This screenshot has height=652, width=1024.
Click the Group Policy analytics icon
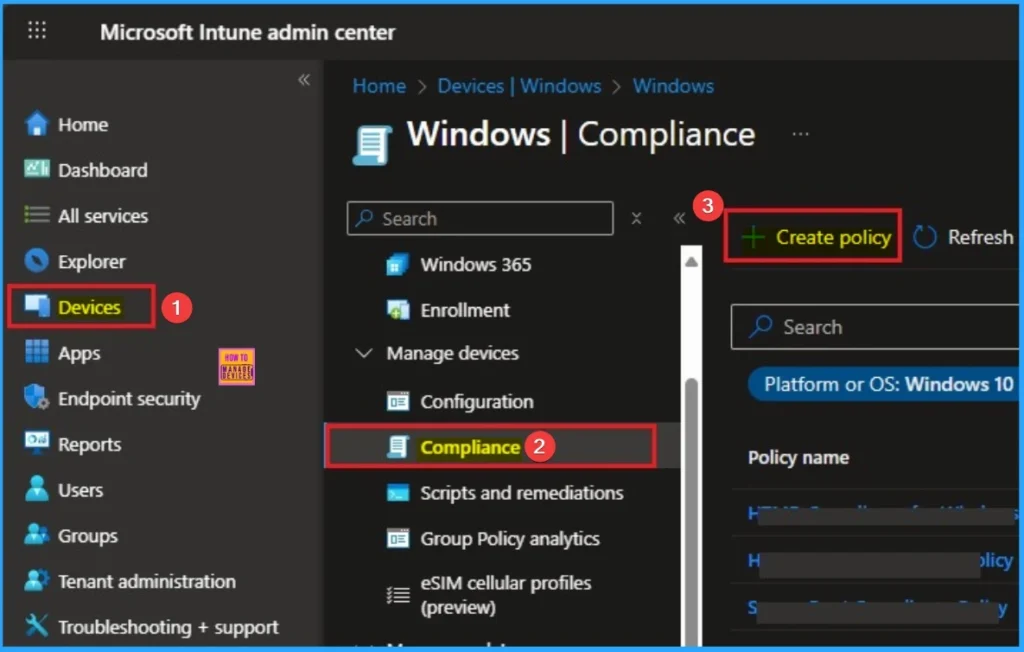tap(398, 538)
